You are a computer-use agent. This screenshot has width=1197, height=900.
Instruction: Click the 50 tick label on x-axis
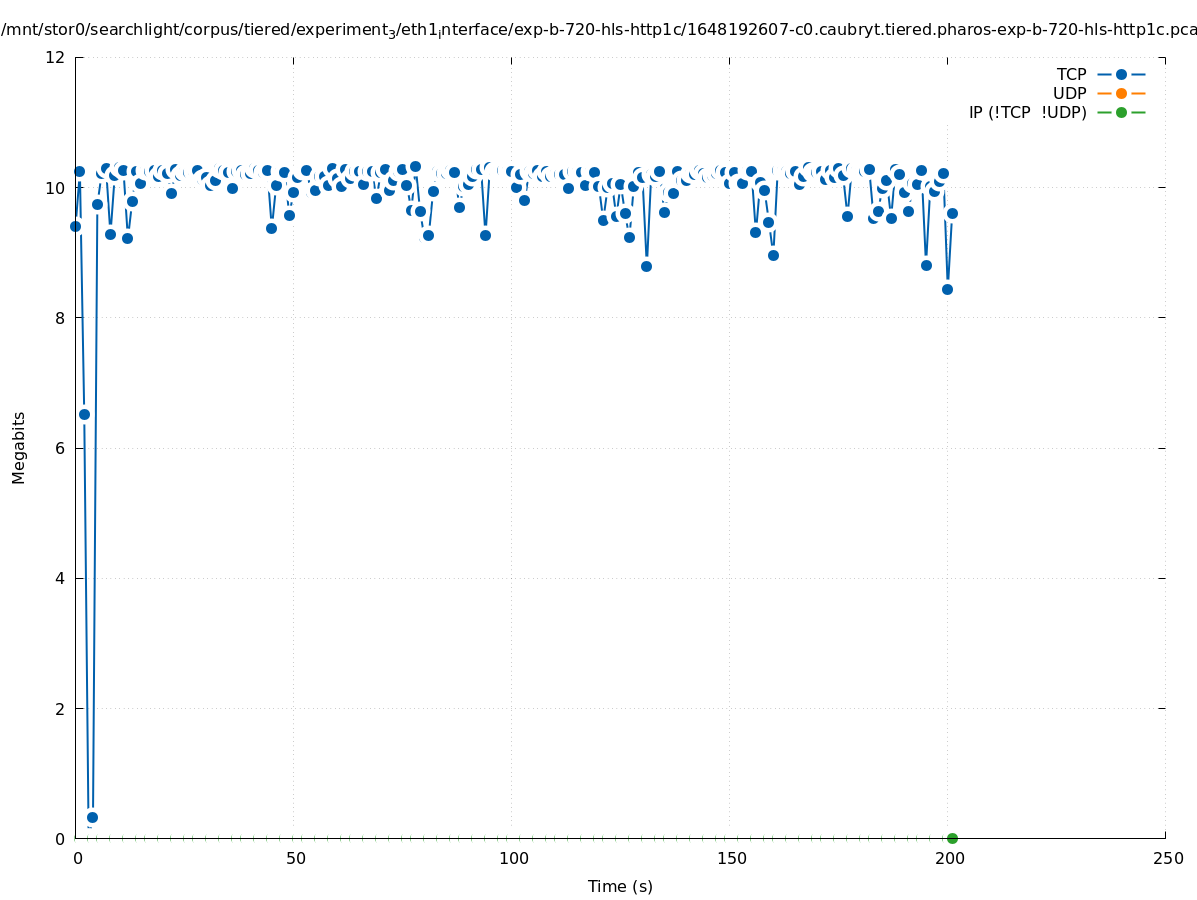click(x=294, y=858)
